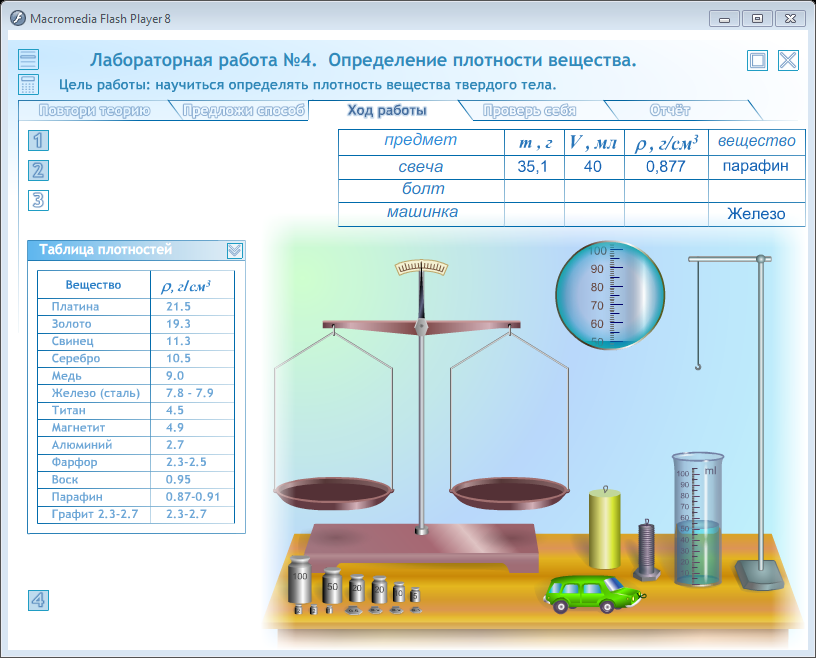Click the volume cell for болт
The width and height of the screenshot is (816, 658).
tap(594, 191)
